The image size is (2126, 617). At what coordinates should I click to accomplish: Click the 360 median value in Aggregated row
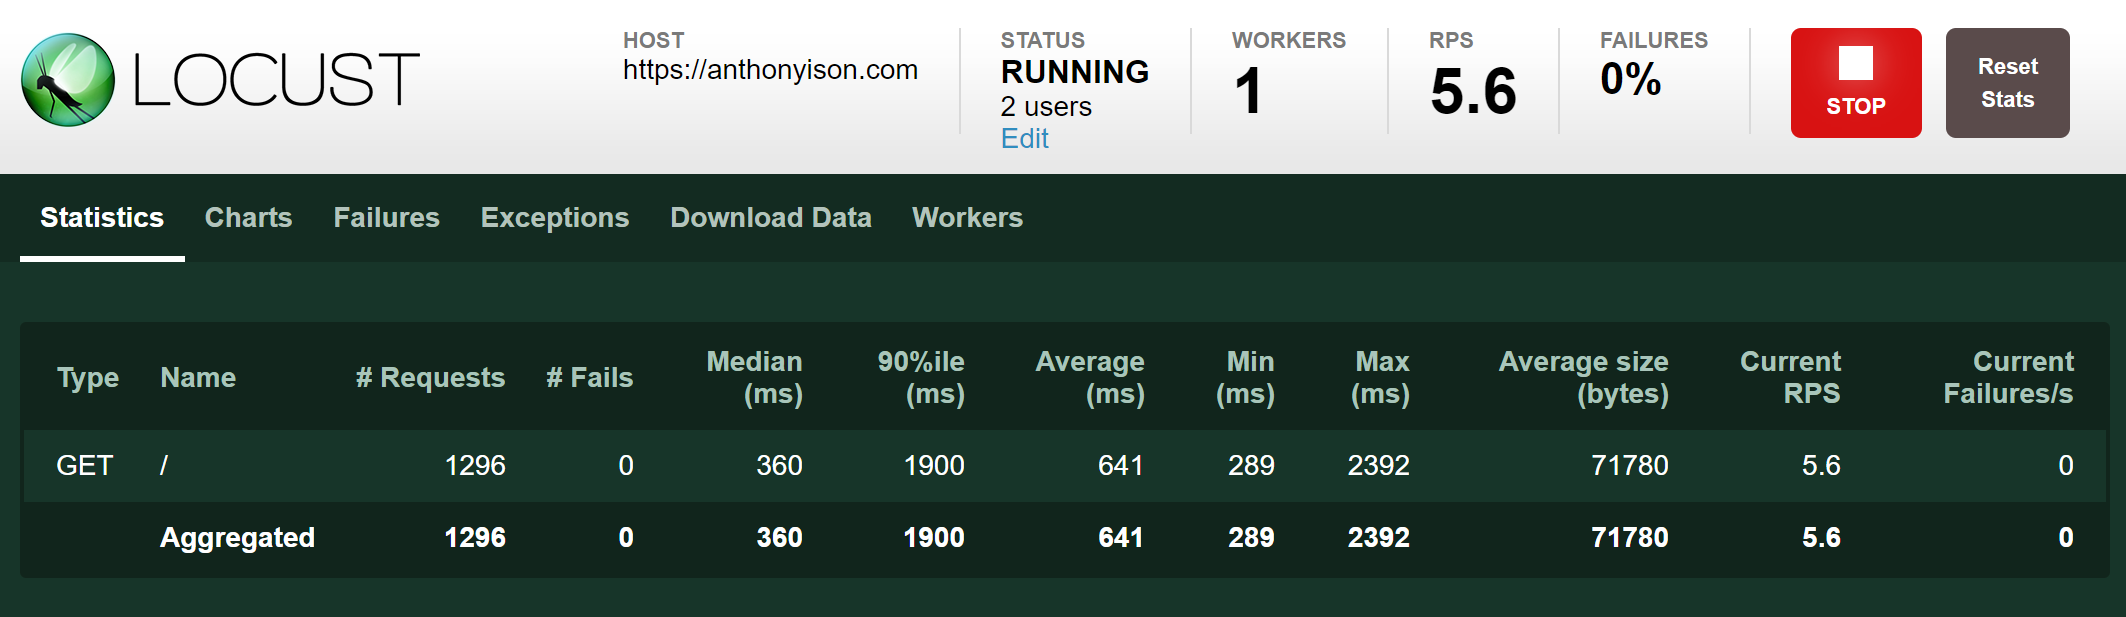click(x=779, y=538)
